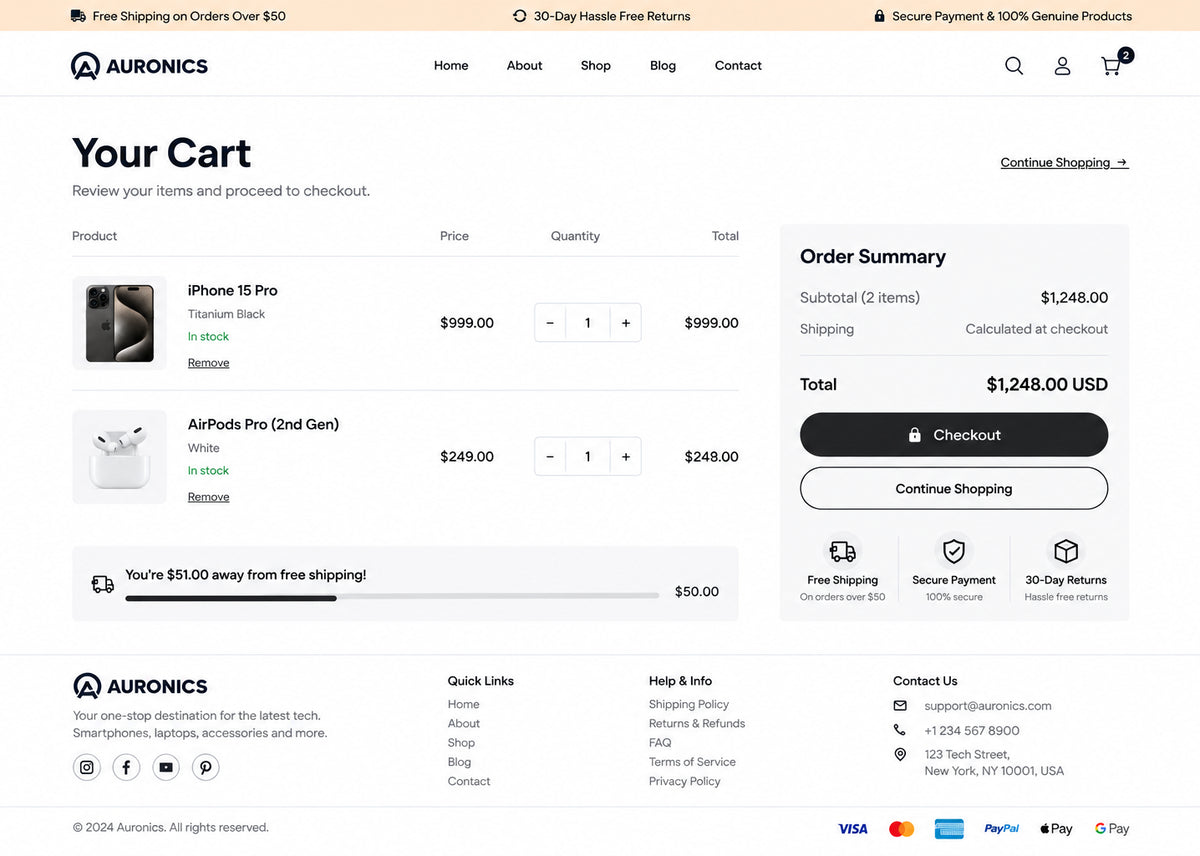The height and width of the screenshot is (856, 1200).
Task: Open the user account icon
Action: point(1062,66)
